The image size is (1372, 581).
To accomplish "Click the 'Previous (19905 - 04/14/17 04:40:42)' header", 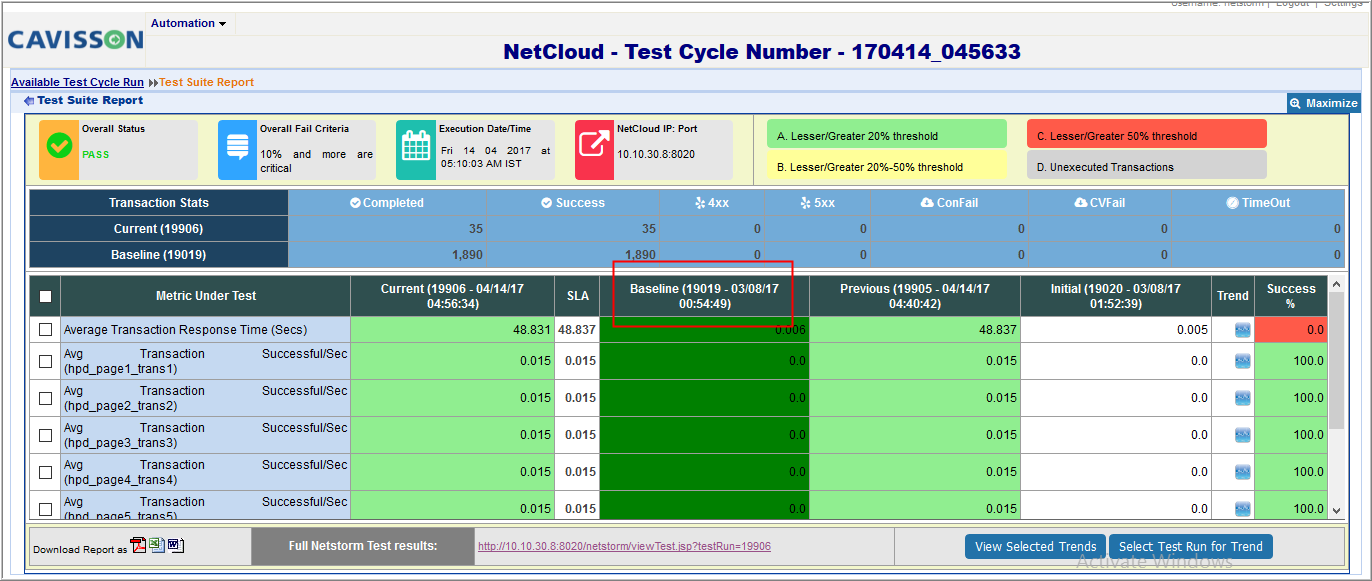I will (915, 296).
